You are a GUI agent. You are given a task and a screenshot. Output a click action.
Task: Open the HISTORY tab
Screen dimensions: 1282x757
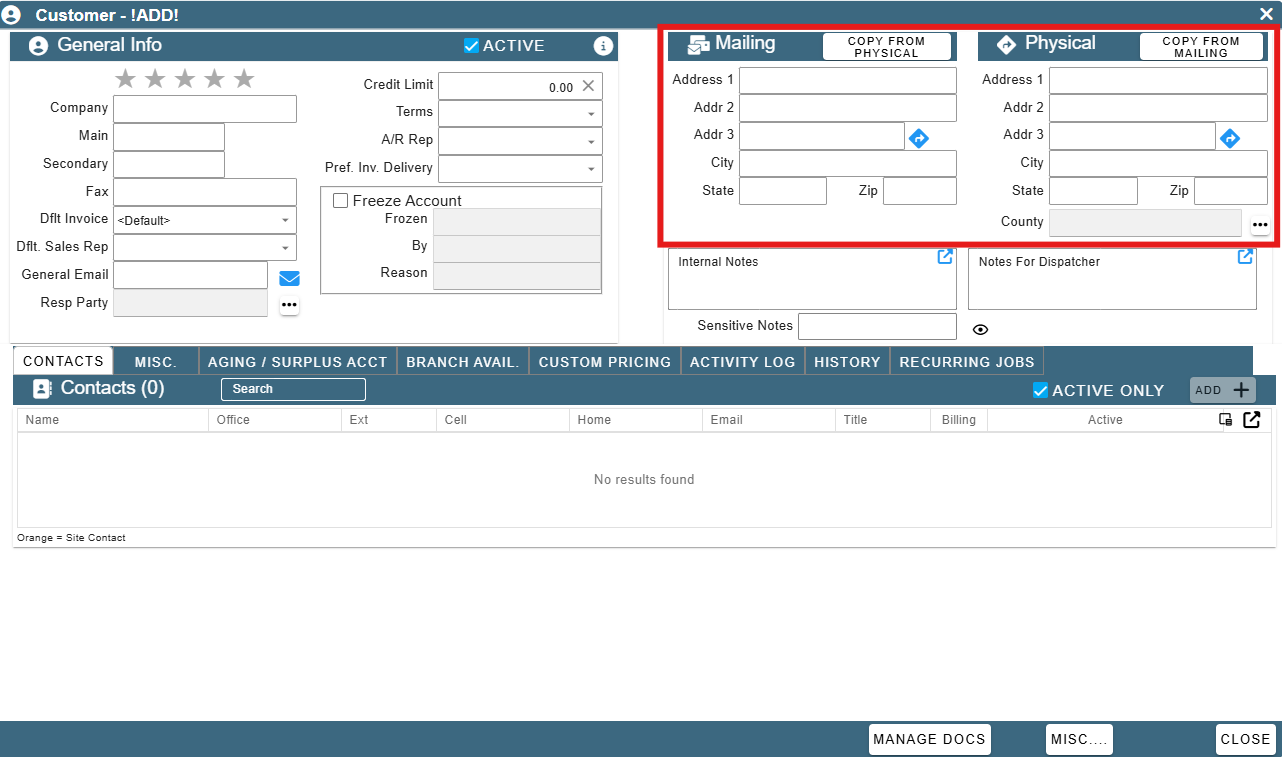coord(847,362)
